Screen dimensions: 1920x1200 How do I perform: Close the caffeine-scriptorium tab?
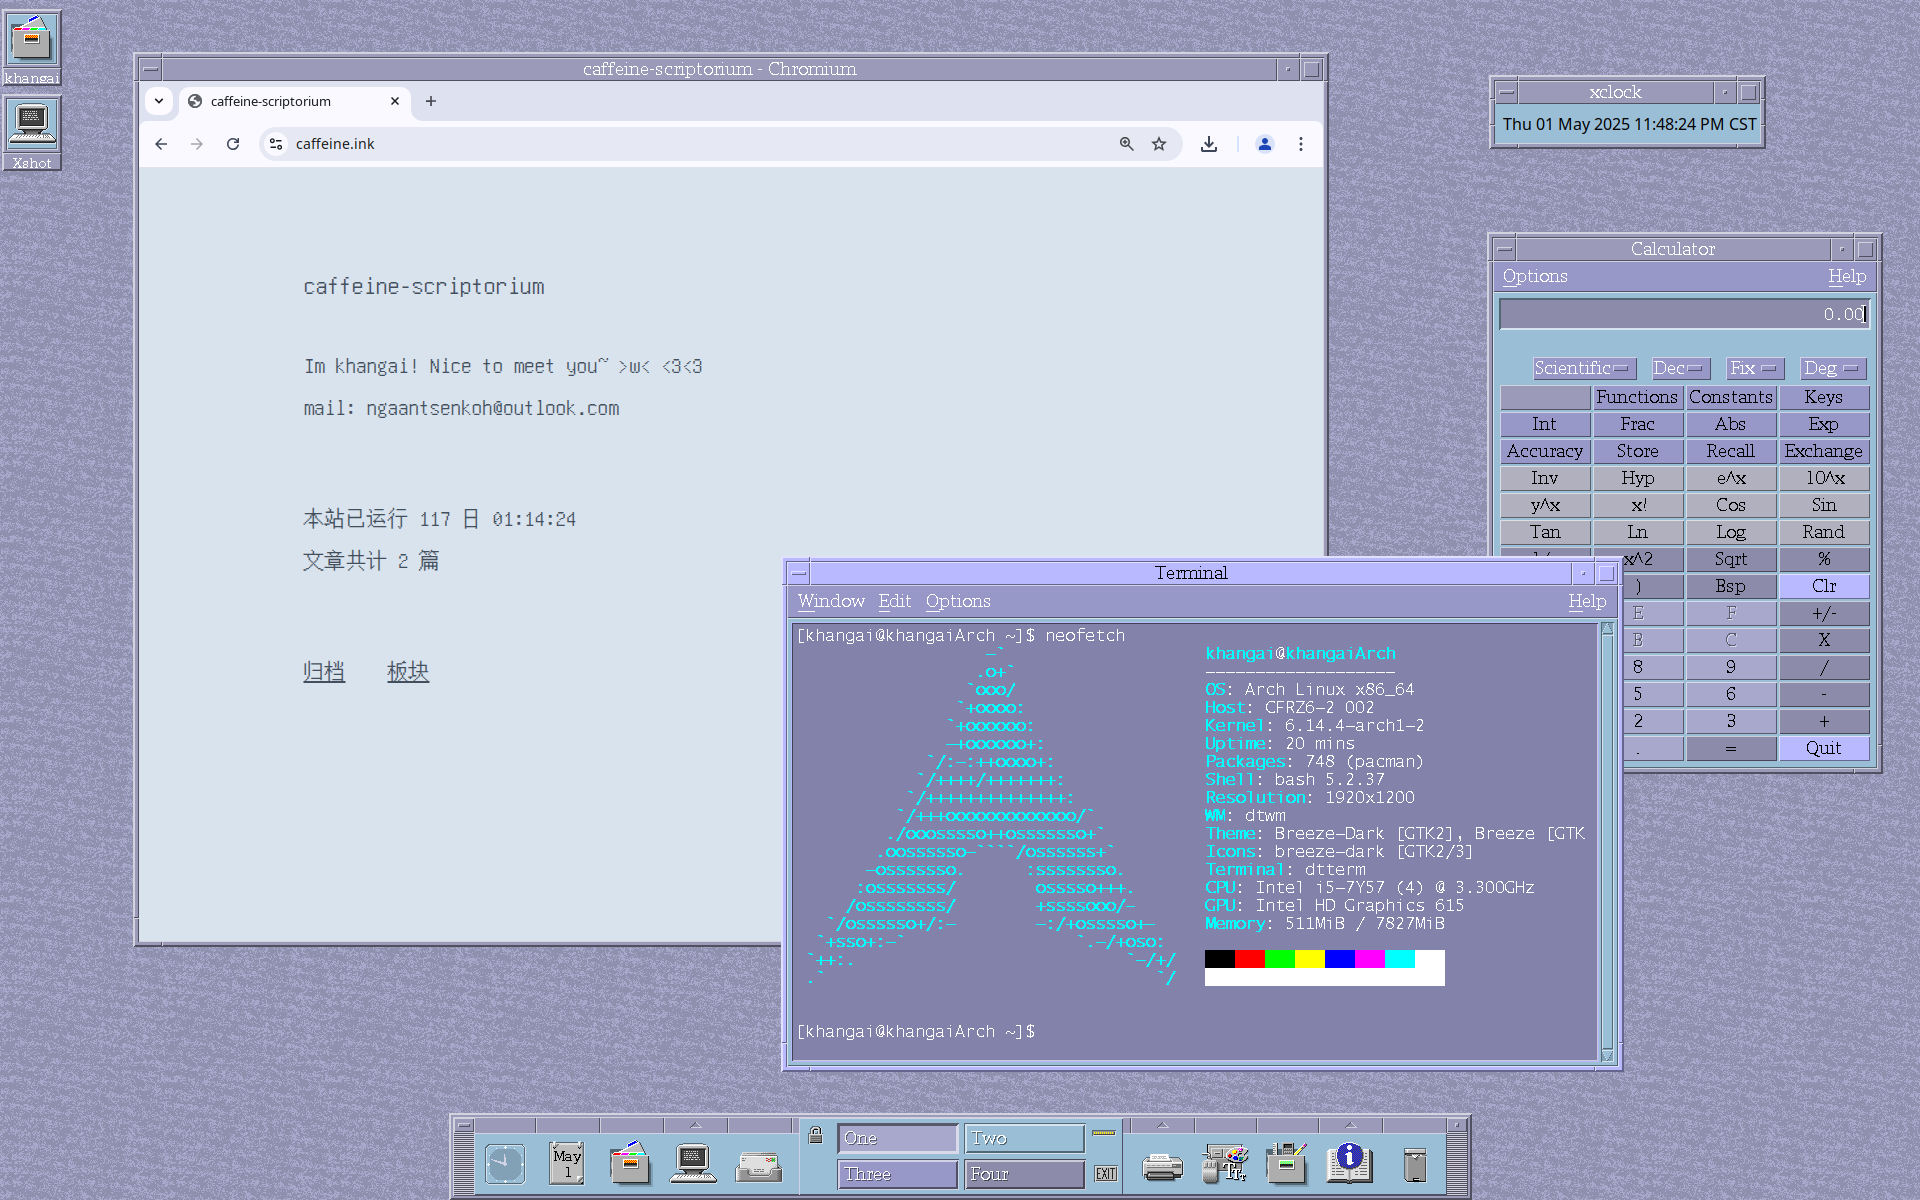395,101
